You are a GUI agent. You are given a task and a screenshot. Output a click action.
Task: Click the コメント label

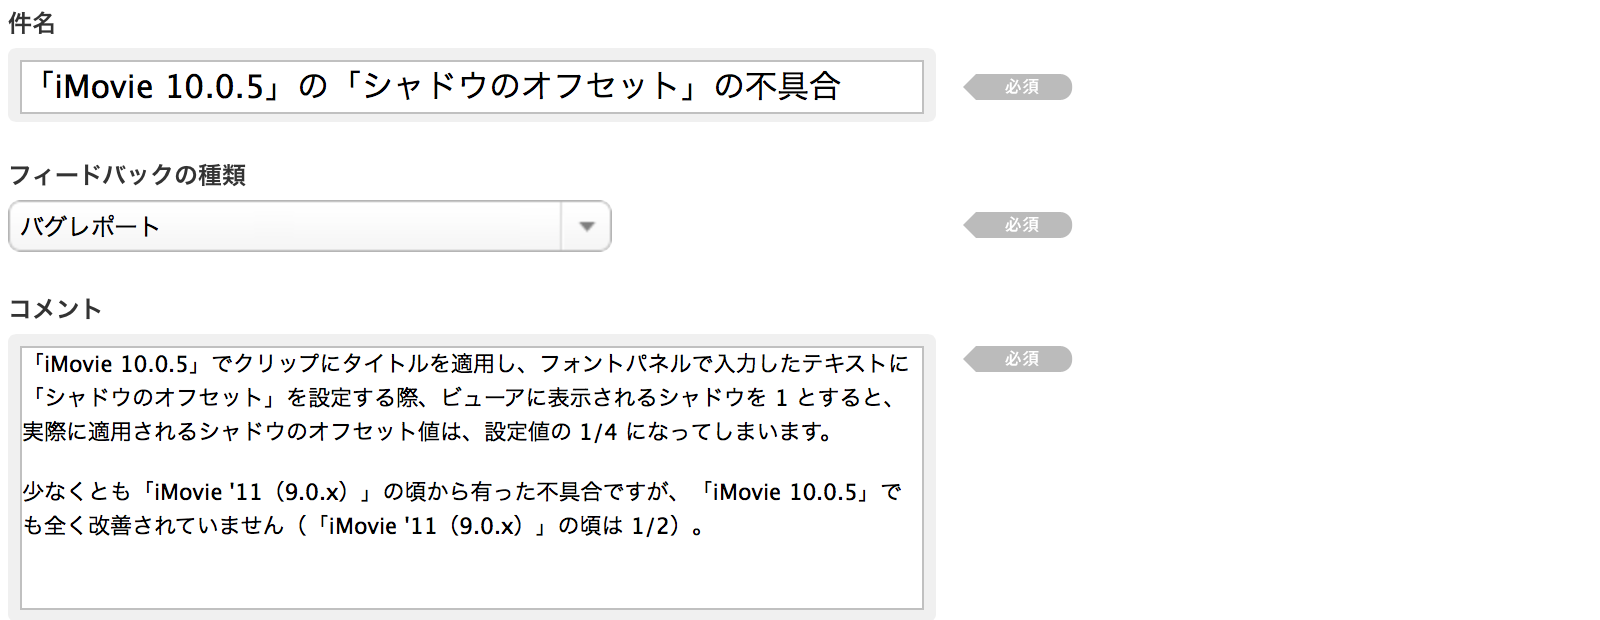coord(55,309)
